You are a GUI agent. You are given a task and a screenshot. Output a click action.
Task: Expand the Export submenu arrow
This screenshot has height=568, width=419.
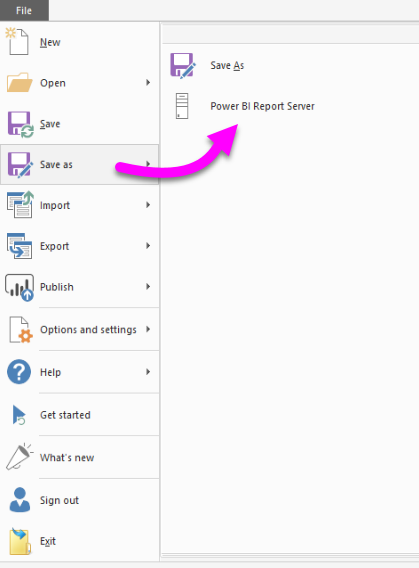[148, 246]
